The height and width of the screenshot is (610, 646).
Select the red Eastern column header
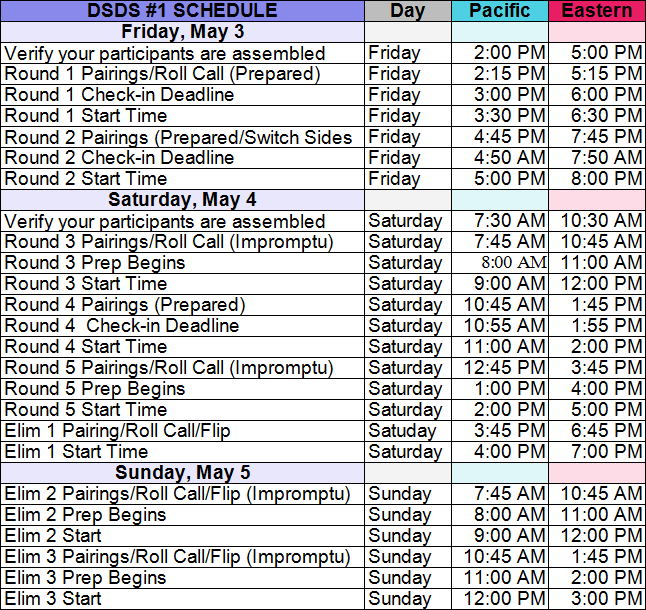pos(596,11)
